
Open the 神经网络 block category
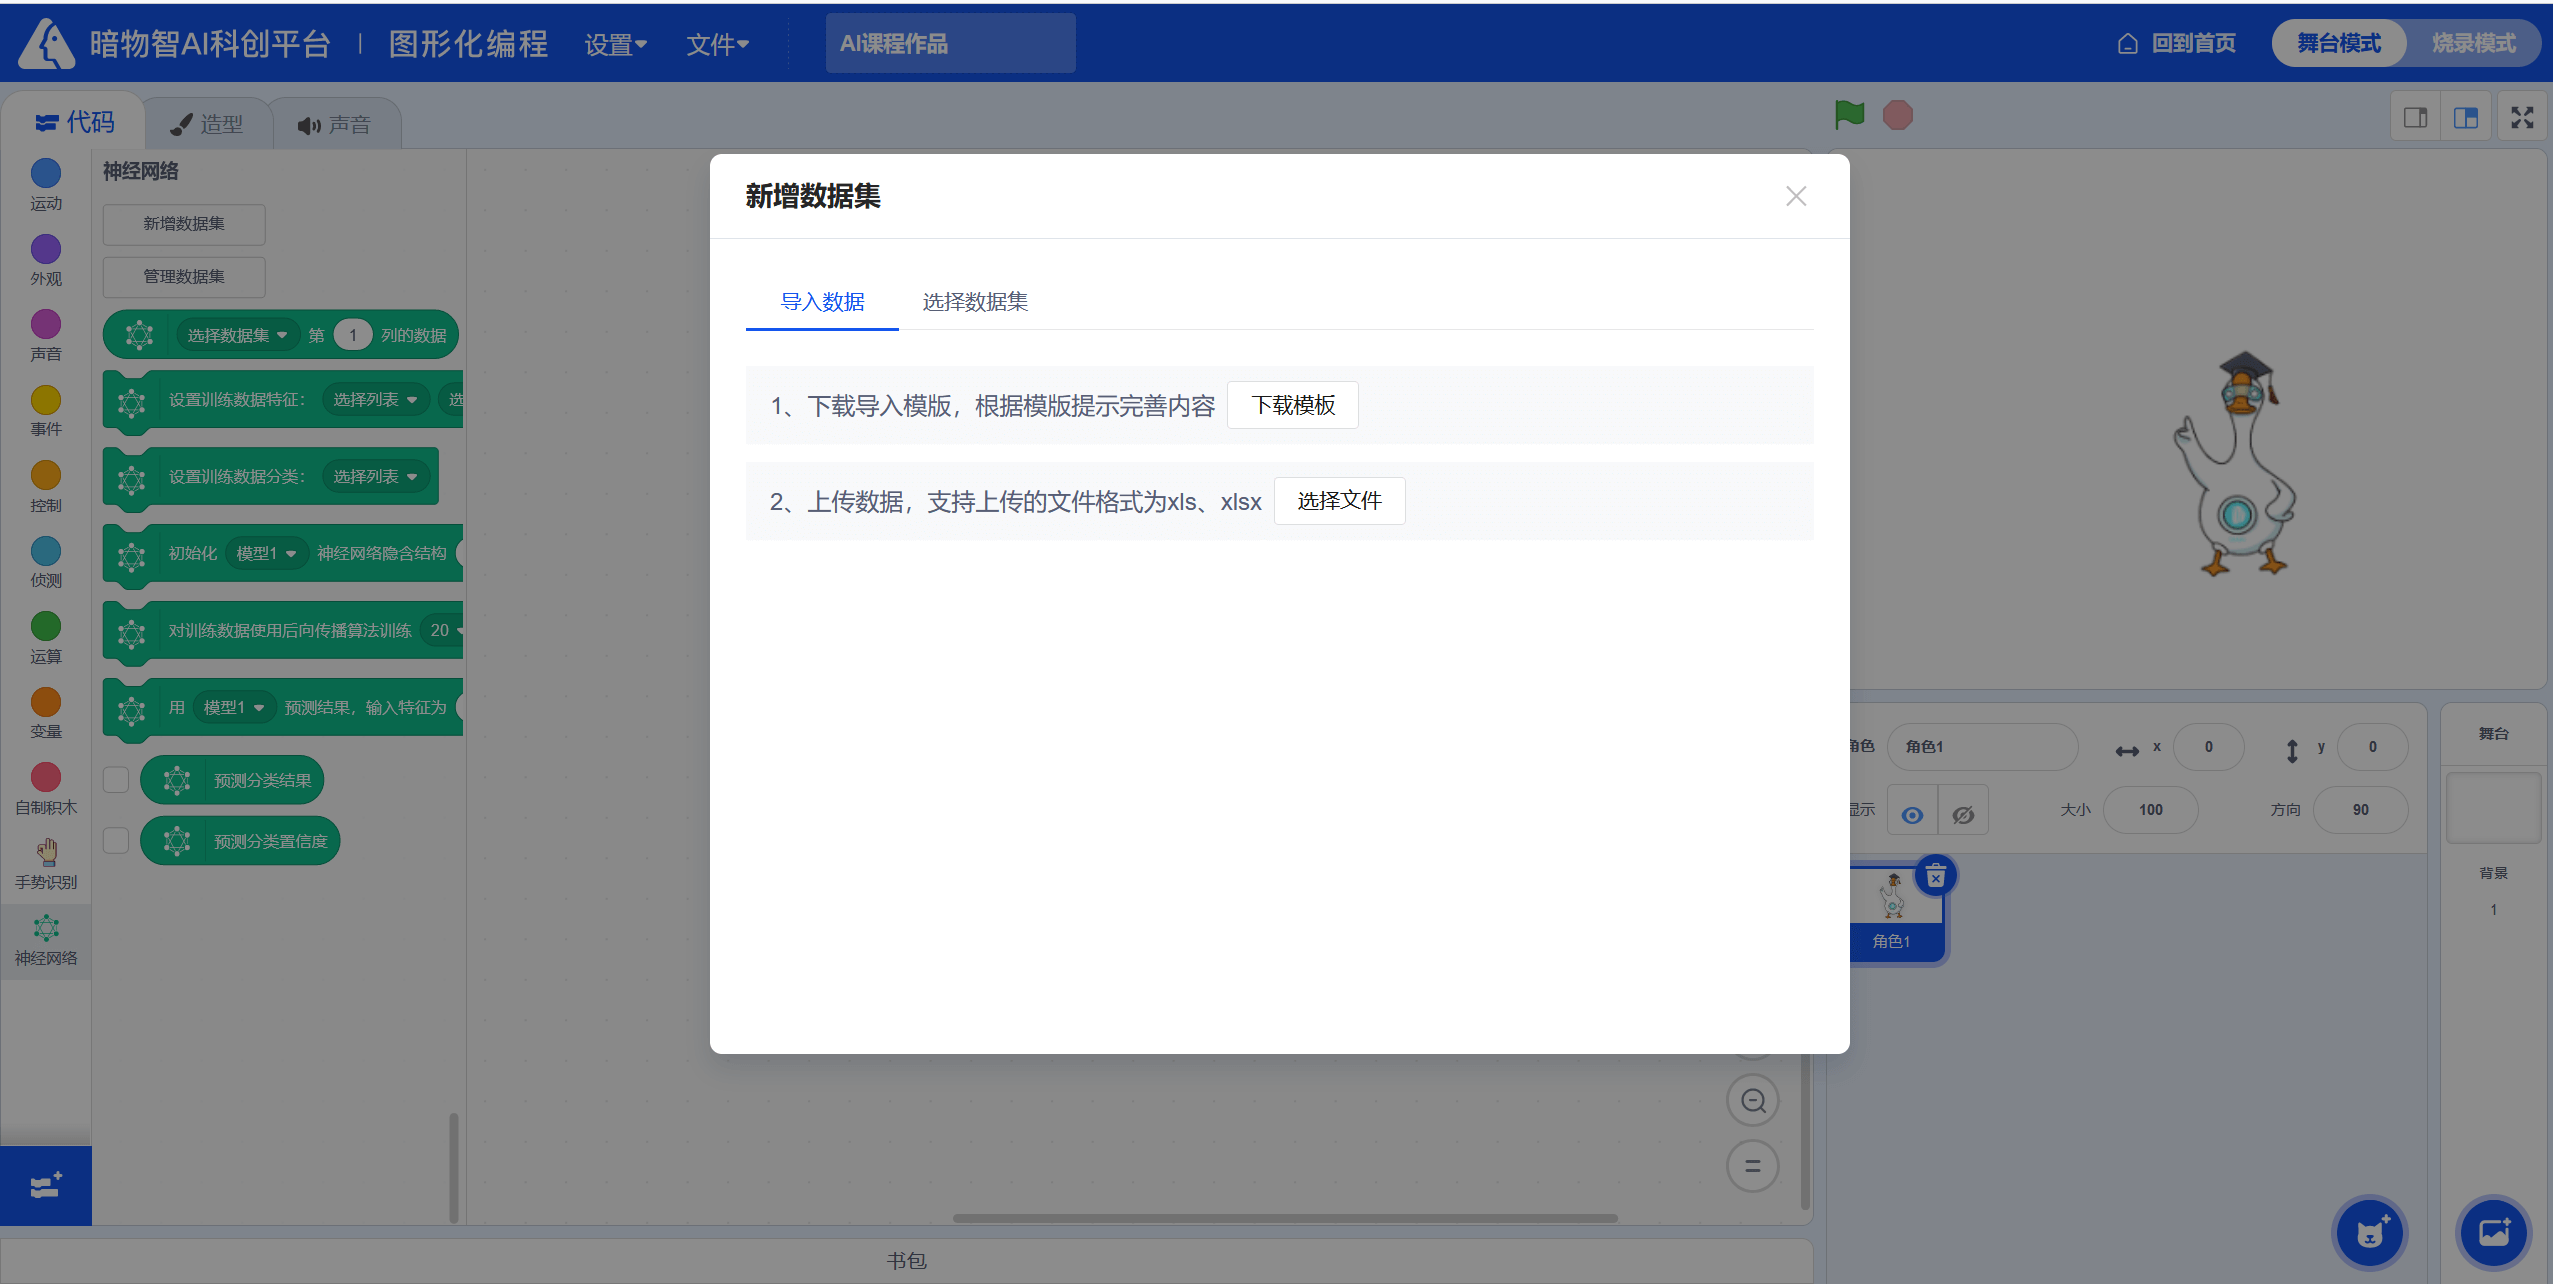[x=46, y=941]
